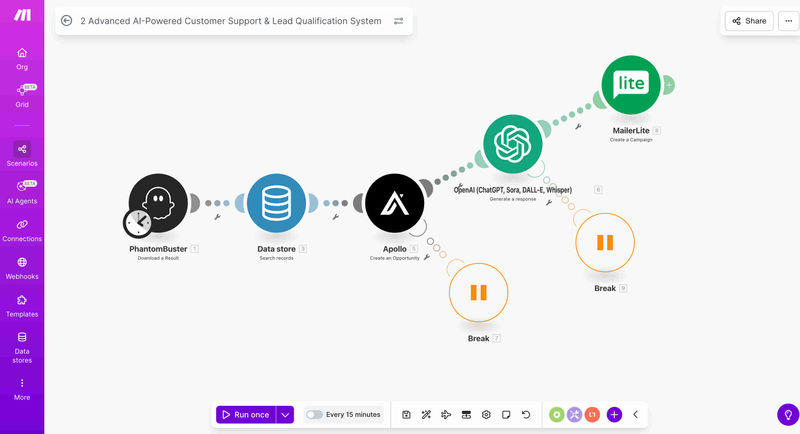
Task: Select the OpenAI module
Action: [x=513, y=144]
